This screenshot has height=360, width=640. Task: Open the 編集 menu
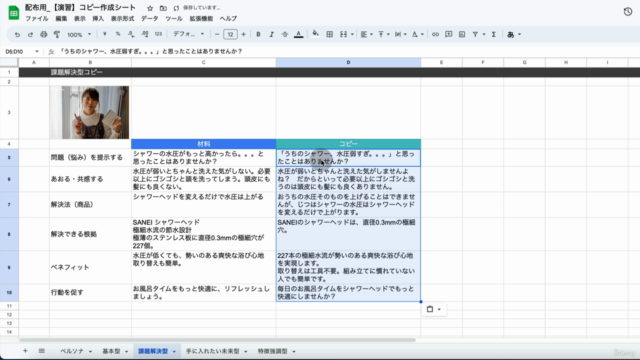coord(61,19)
